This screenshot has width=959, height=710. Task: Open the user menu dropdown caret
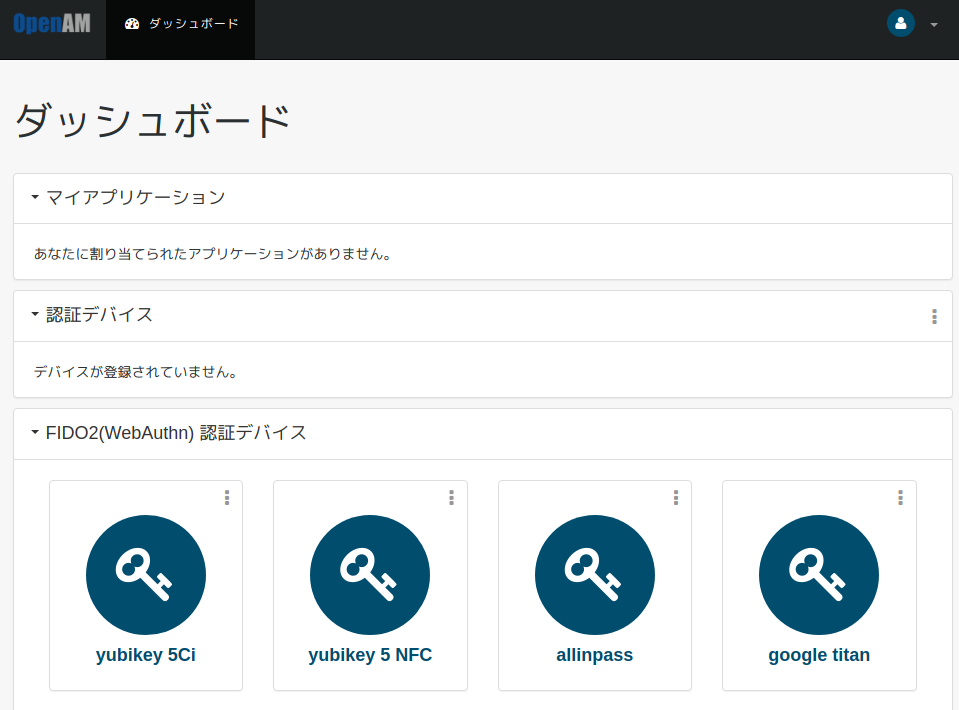934,25
